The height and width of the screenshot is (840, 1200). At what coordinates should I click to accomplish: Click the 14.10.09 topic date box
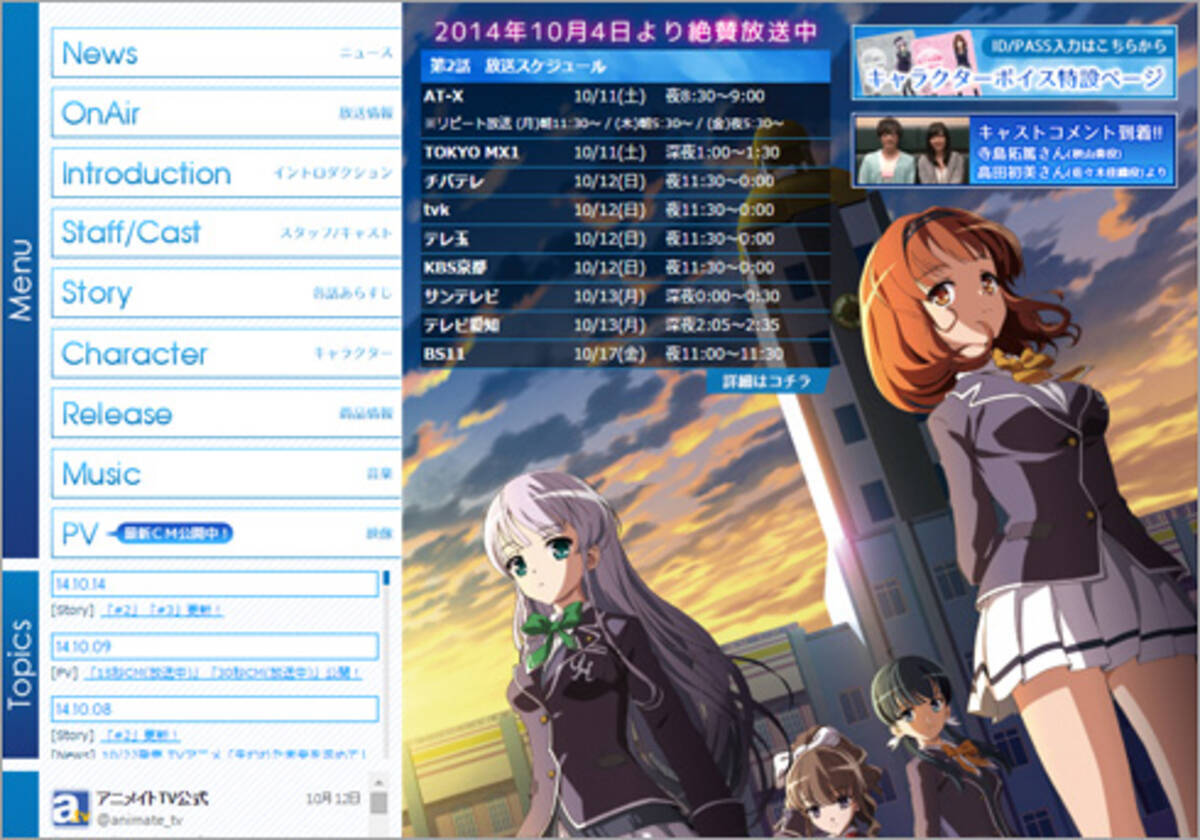pyautogui.click(x=215, y=647)
